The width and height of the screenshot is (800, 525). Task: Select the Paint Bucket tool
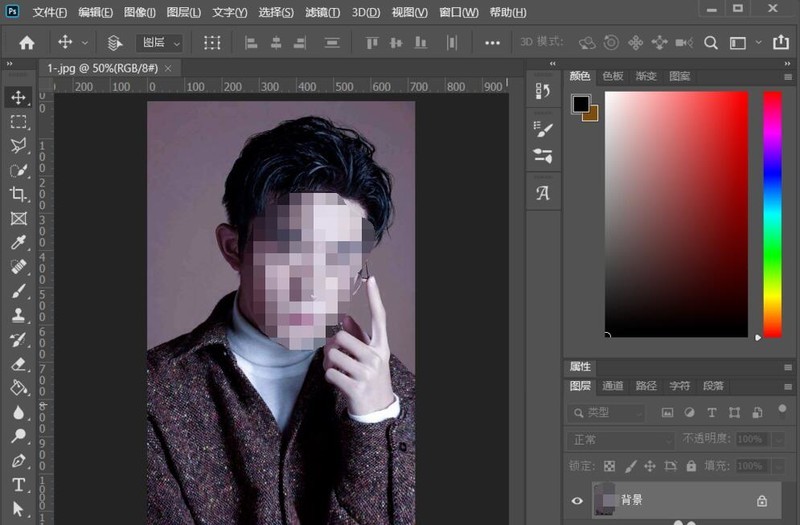[18, 388]
